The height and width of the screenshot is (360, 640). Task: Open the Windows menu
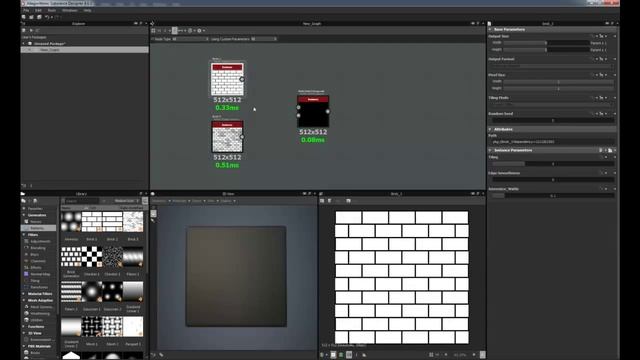70,10
